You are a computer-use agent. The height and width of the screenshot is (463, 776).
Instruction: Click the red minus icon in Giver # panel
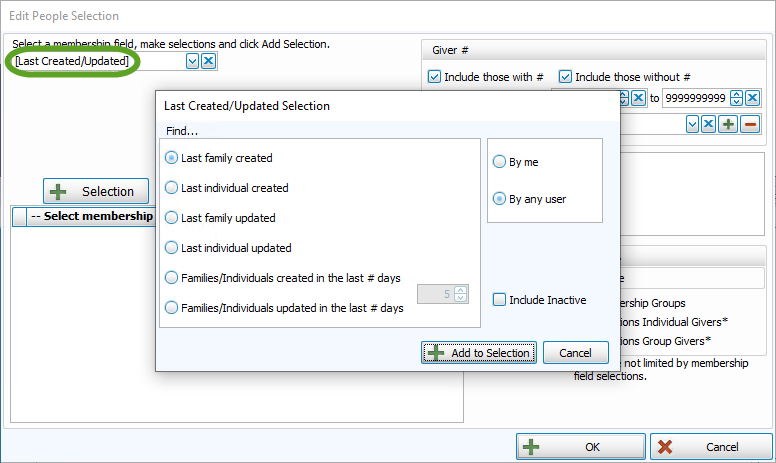[x=750, y=124]
